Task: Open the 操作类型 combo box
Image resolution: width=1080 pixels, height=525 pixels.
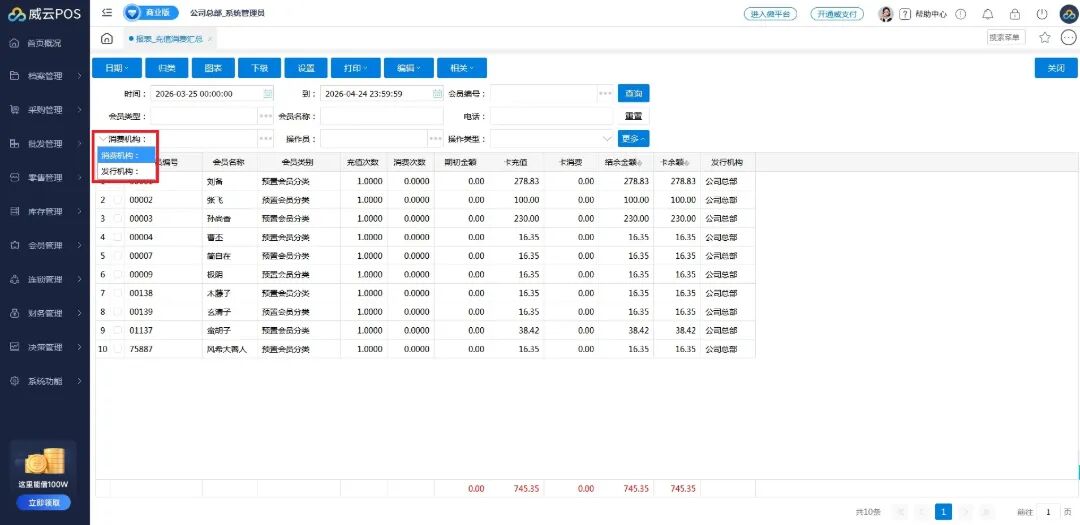Action: 552,139
